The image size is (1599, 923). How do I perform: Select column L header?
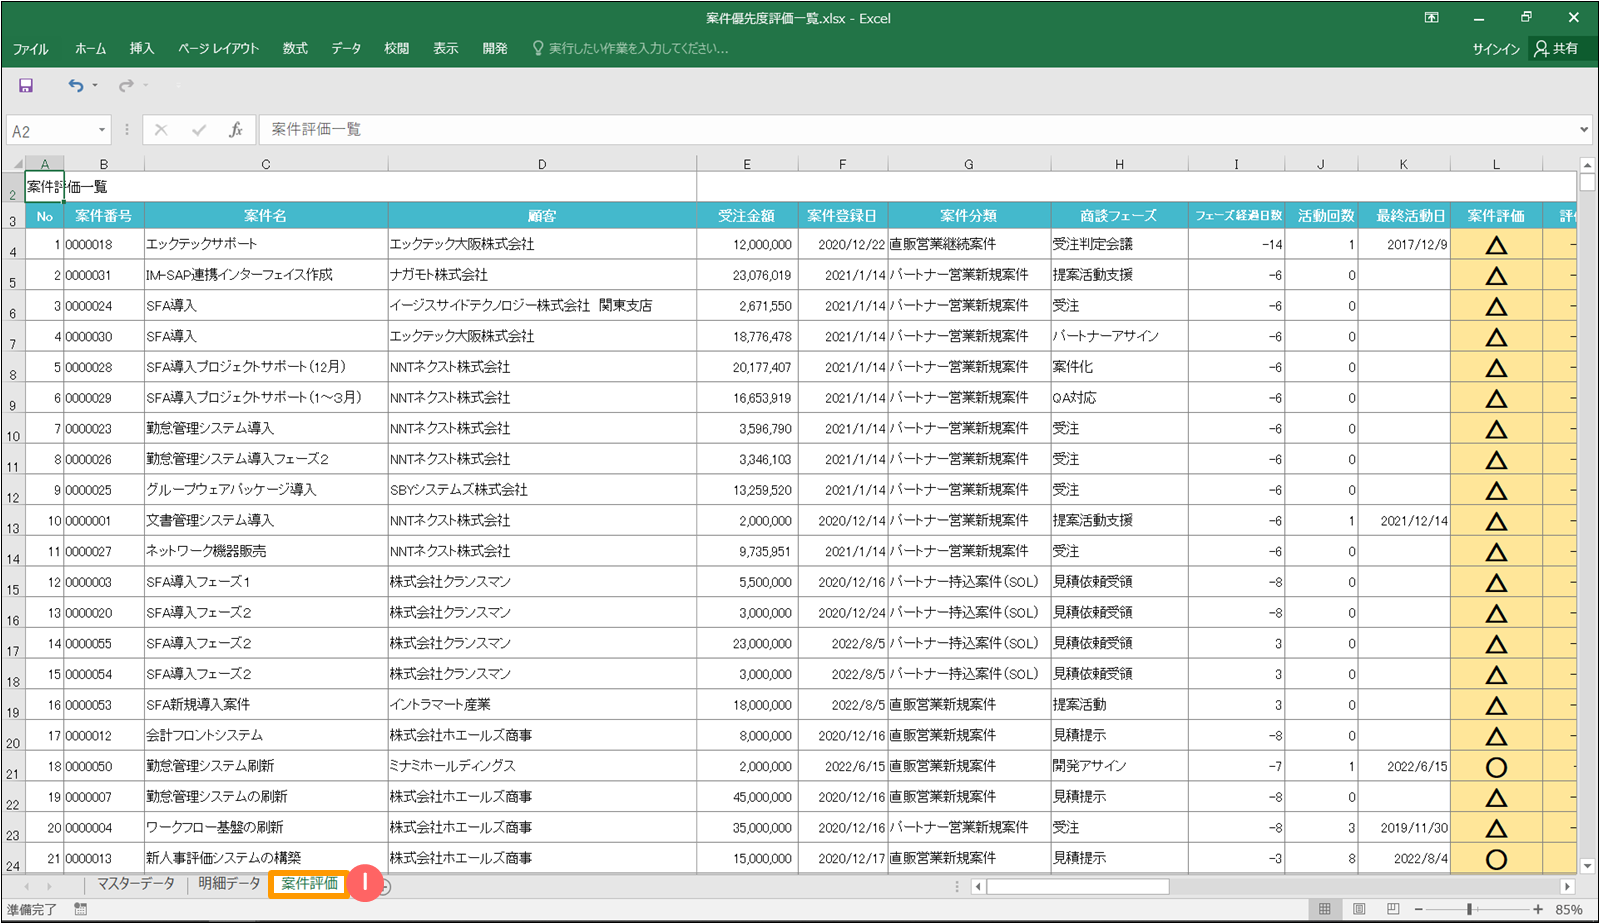pos(1496,164)
